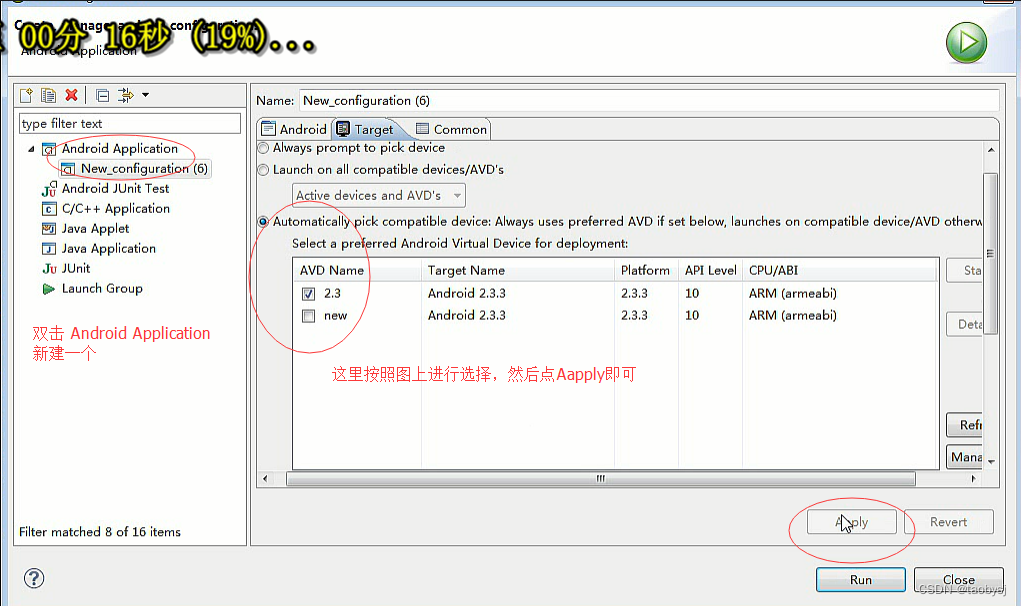Click the vertical scrollbar down arrow
This screenshot has height=606, width=1021.
[991, 461]
